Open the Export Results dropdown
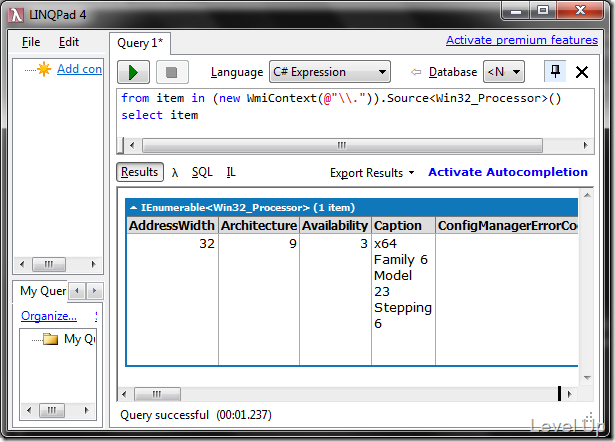Viewport: 615px width, 442px height. 371,173
